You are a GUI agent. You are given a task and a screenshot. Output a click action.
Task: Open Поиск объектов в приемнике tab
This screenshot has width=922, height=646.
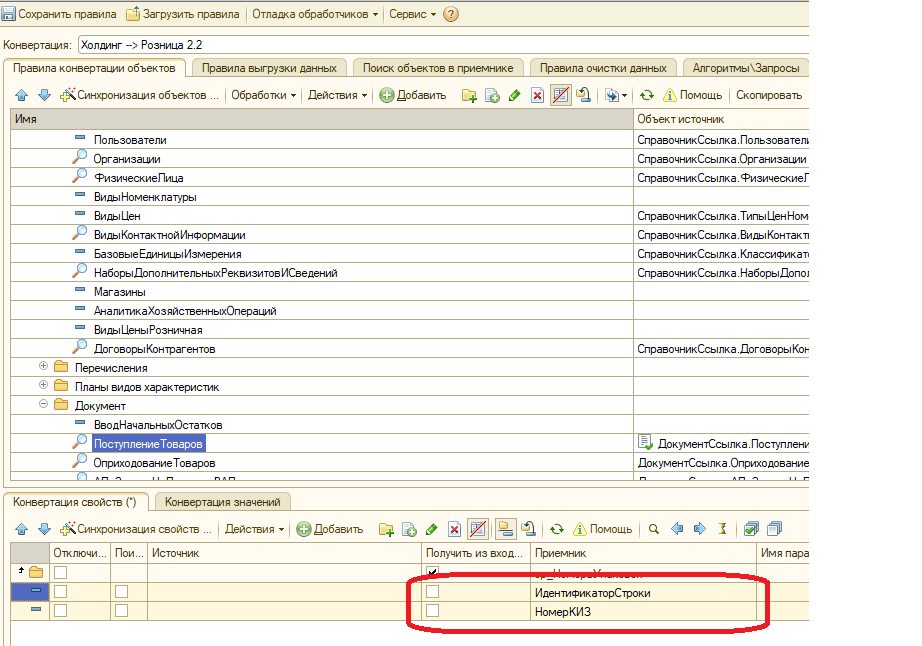coord(438,68)
